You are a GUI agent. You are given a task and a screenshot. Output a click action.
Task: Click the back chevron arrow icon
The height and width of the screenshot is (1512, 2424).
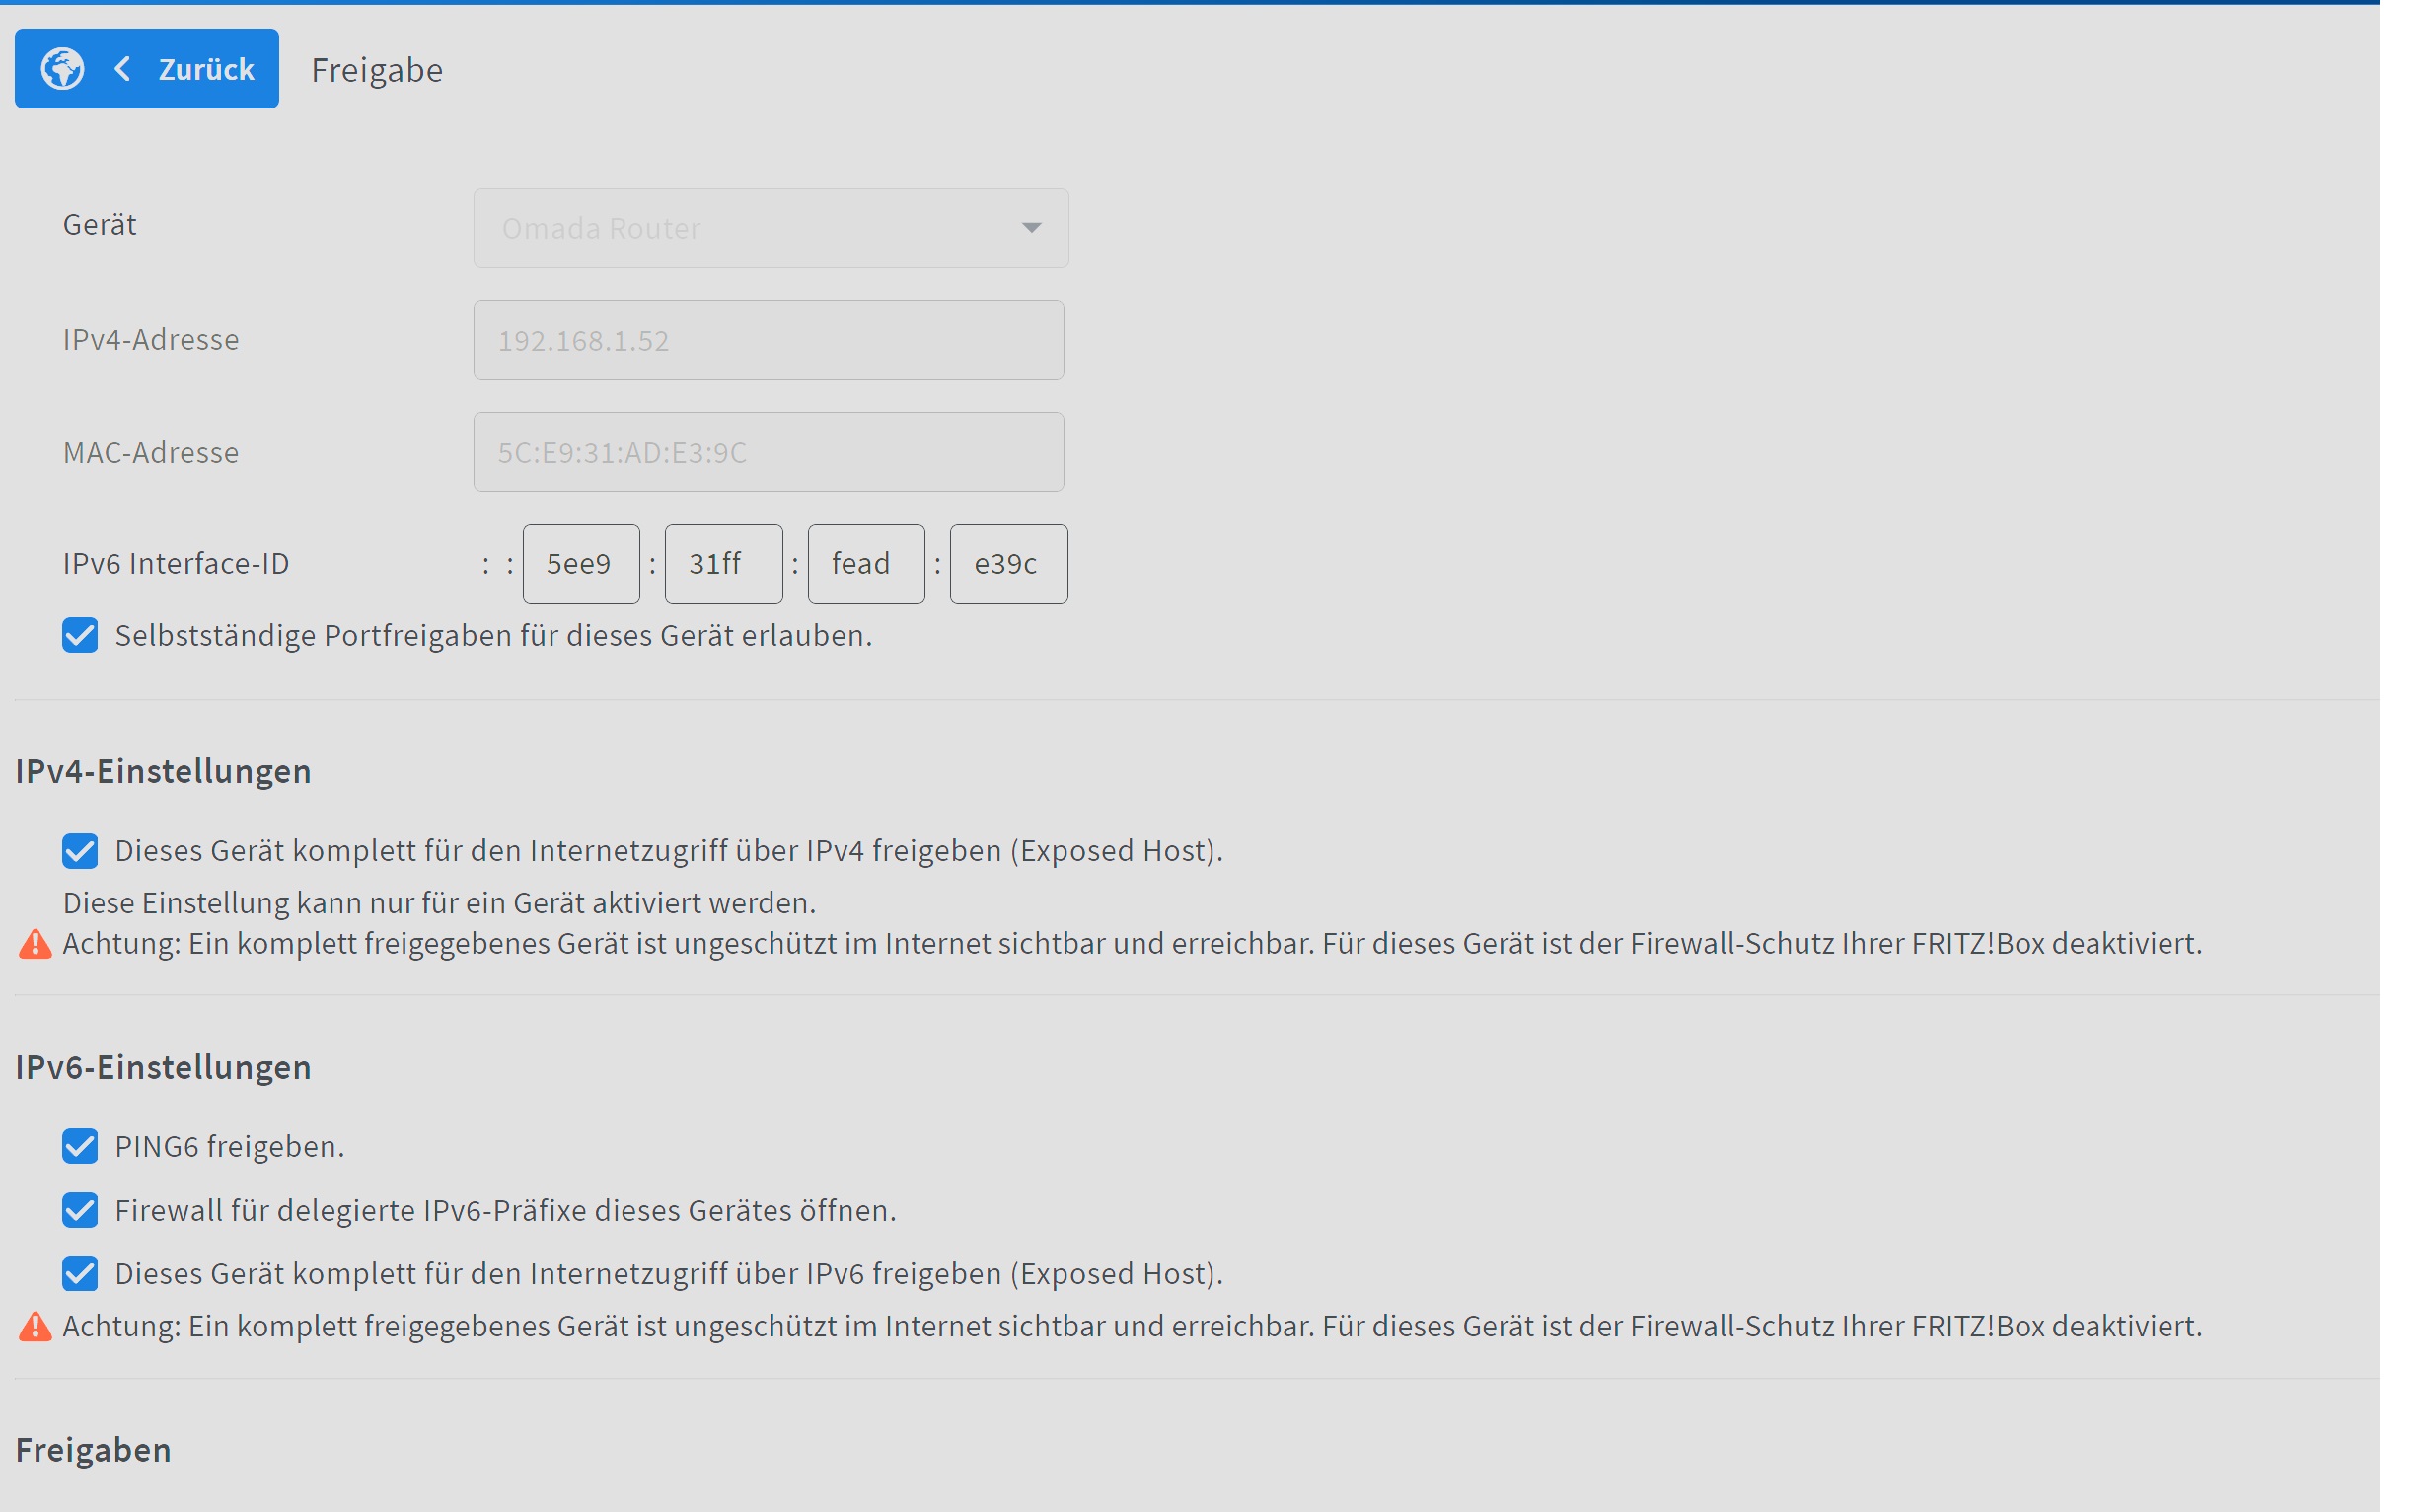point(122,69)
